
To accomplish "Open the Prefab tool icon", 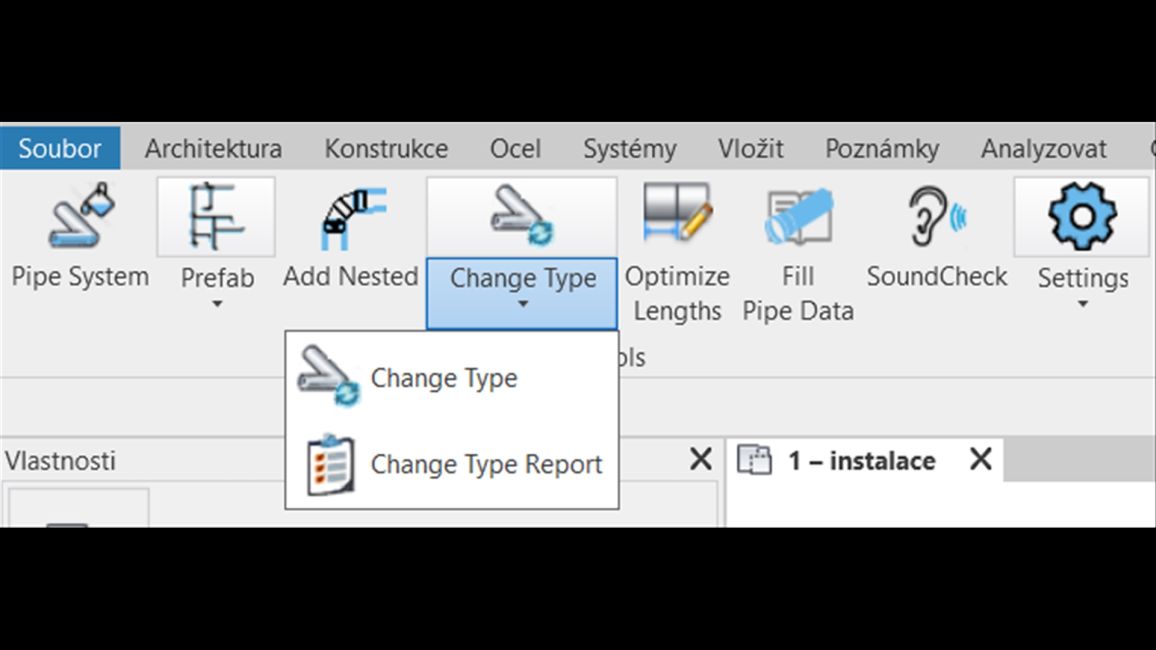I will pos(216,217).
